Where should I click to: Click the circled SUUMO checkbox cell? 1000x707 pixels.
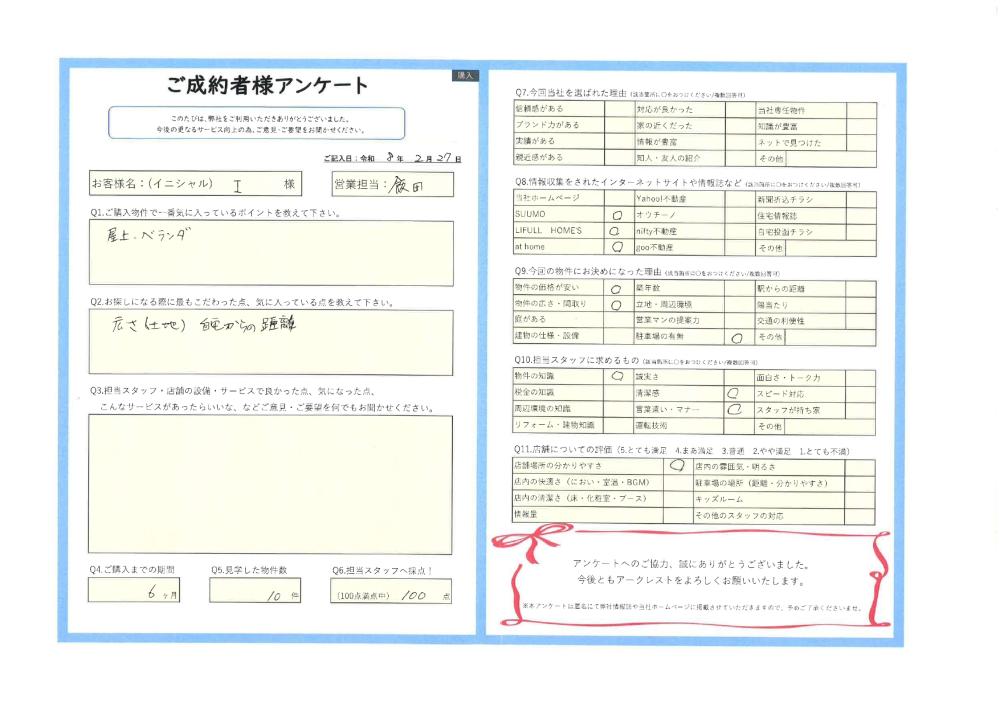click(617, 215)
